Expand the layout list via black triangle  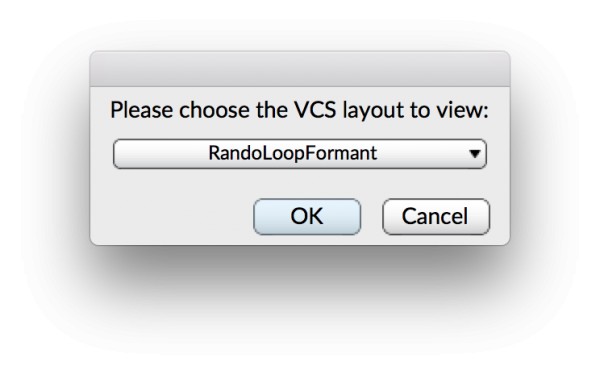[474, 154]
